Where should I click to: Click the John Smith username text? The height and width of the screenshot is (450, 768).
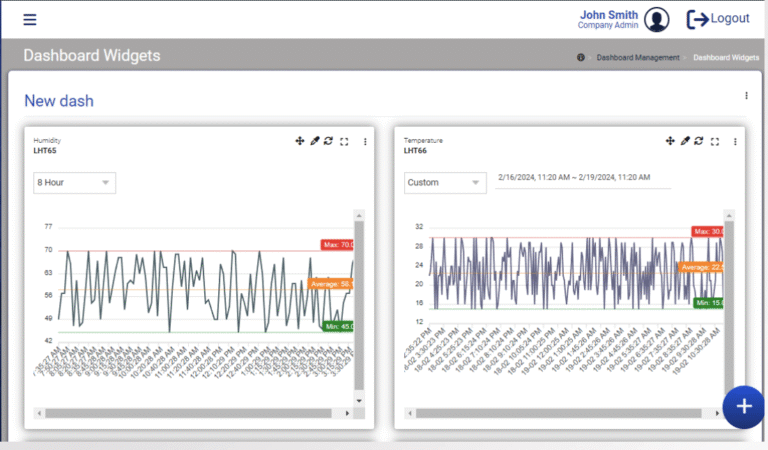point(609,15)
